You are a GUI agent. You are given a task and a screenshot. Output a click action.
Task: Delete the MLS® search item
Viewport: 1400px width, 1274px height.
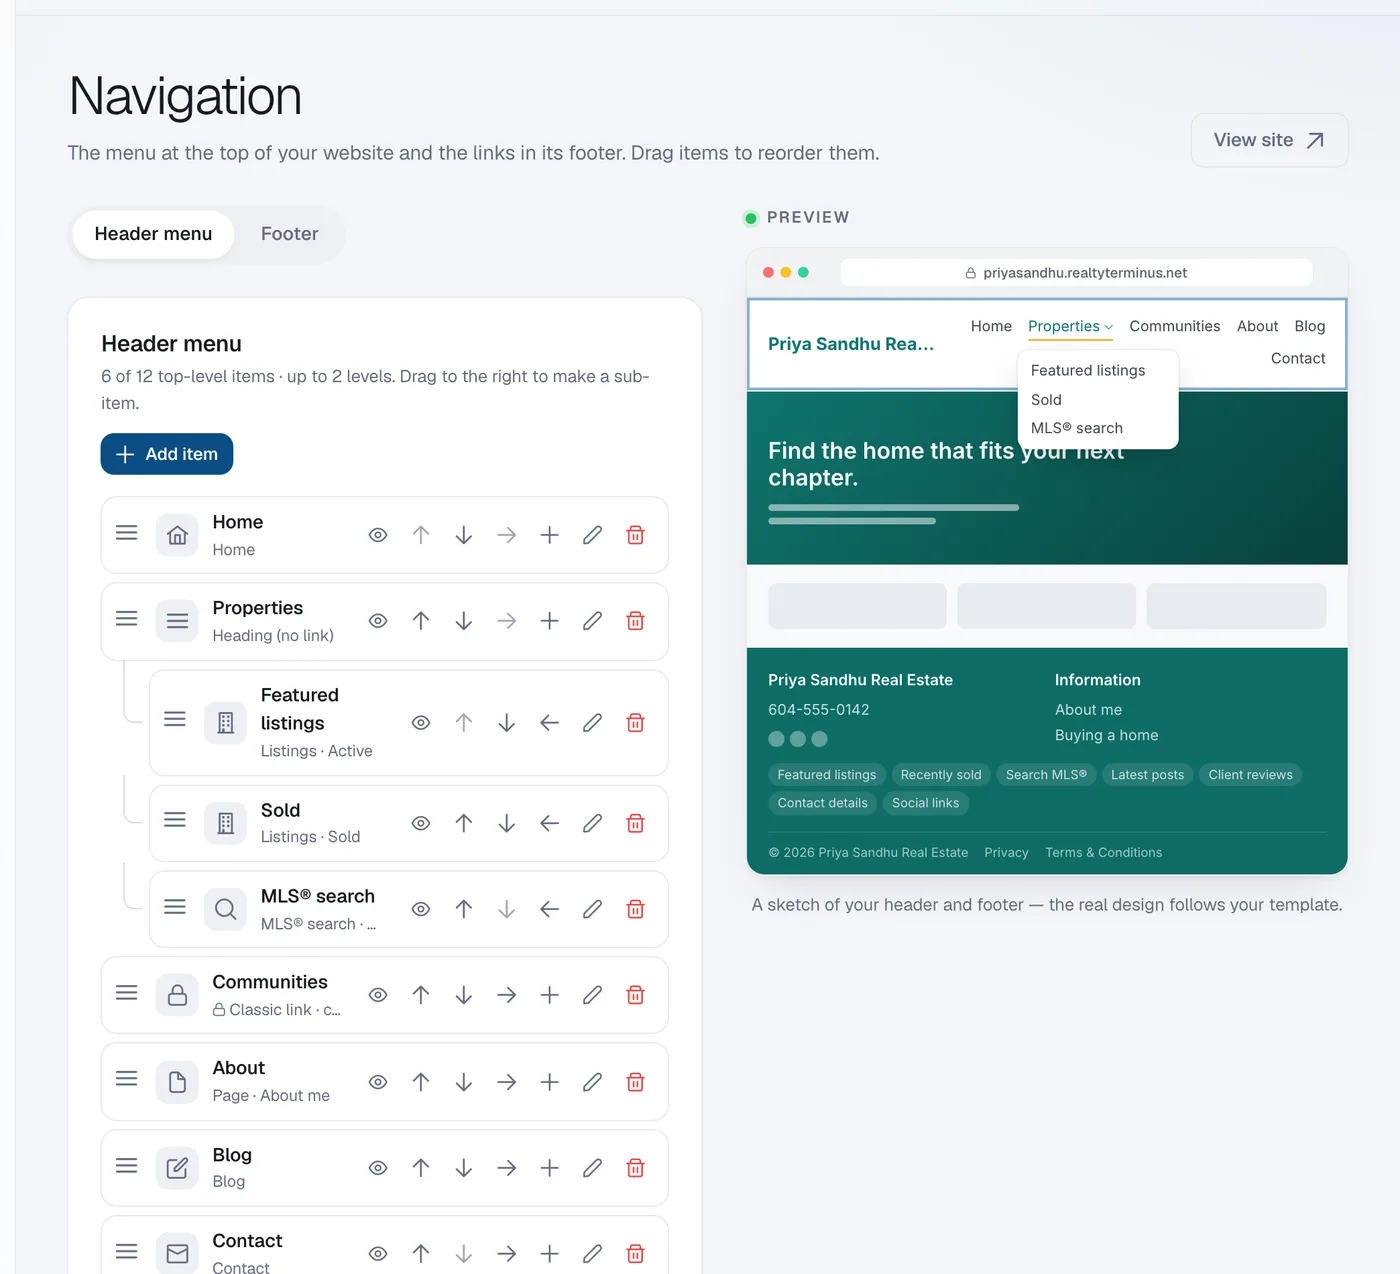(x=635, y=909)
